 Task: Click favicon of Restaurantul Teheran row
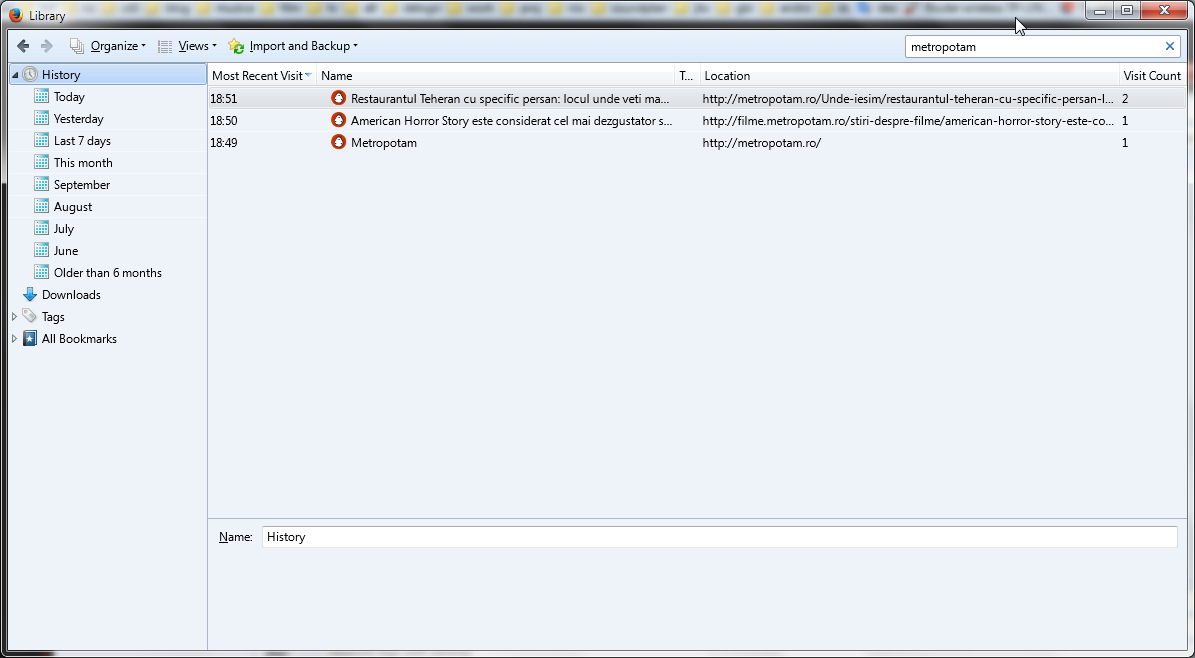click(338, 98)
